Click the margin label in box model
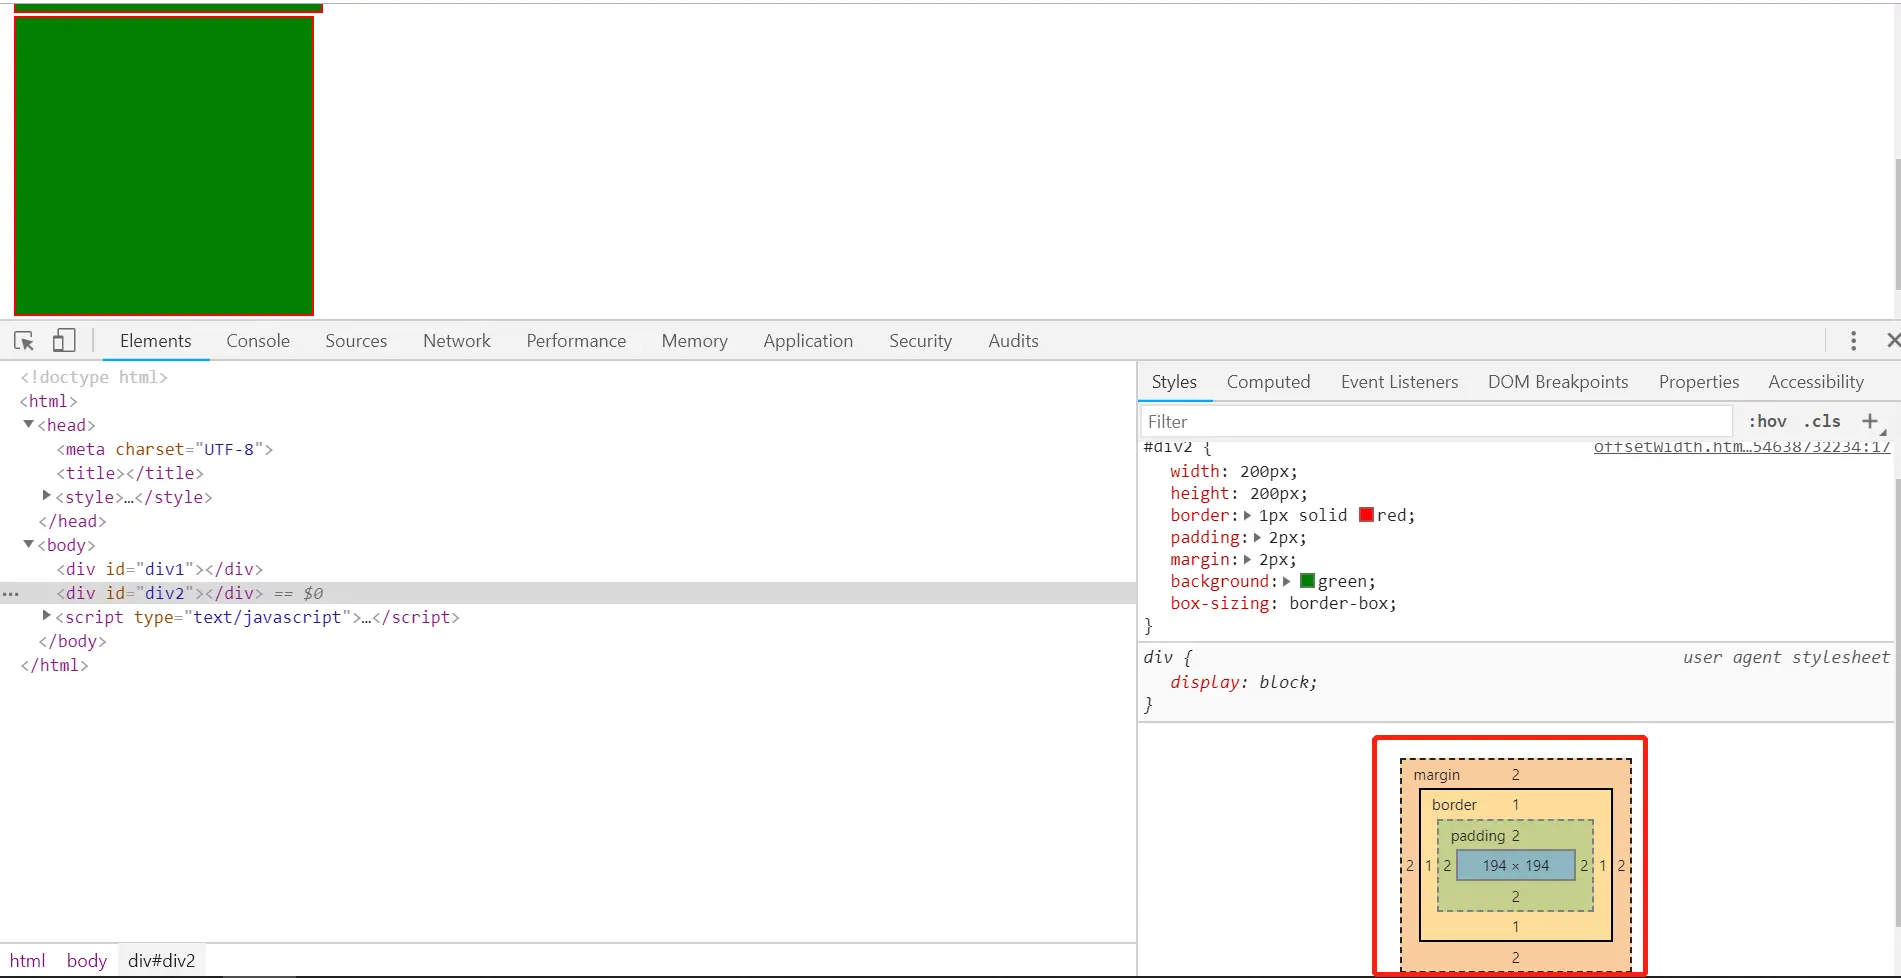The height and width of the screenshot is (978, 1901). click(x=1436, y=775)
